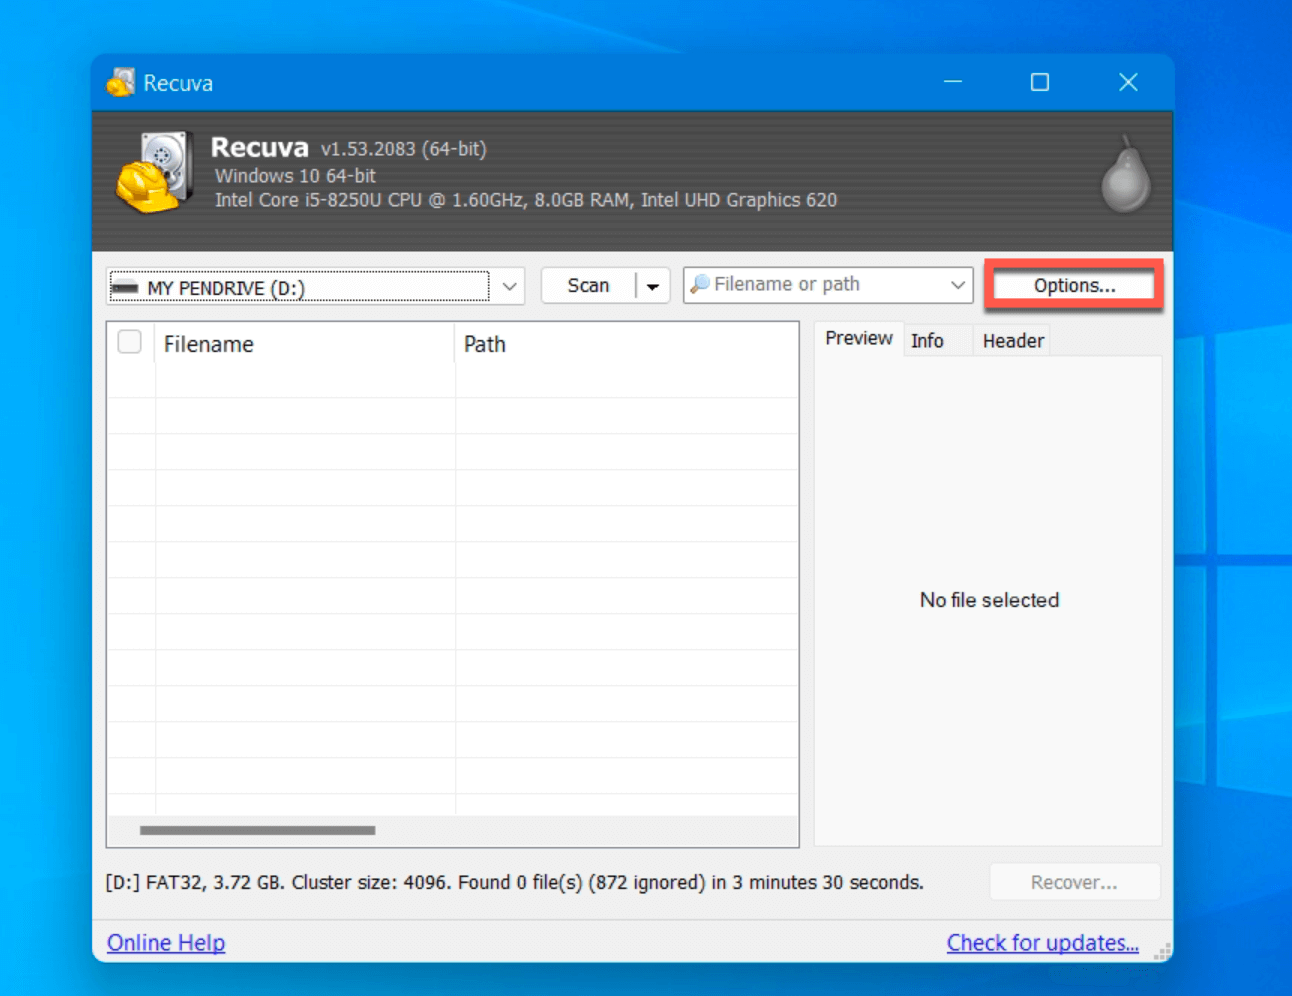This screenshot has height=996, width=1292.
Task: Click the magnifier icon in filter box
Action: [700, 284]
